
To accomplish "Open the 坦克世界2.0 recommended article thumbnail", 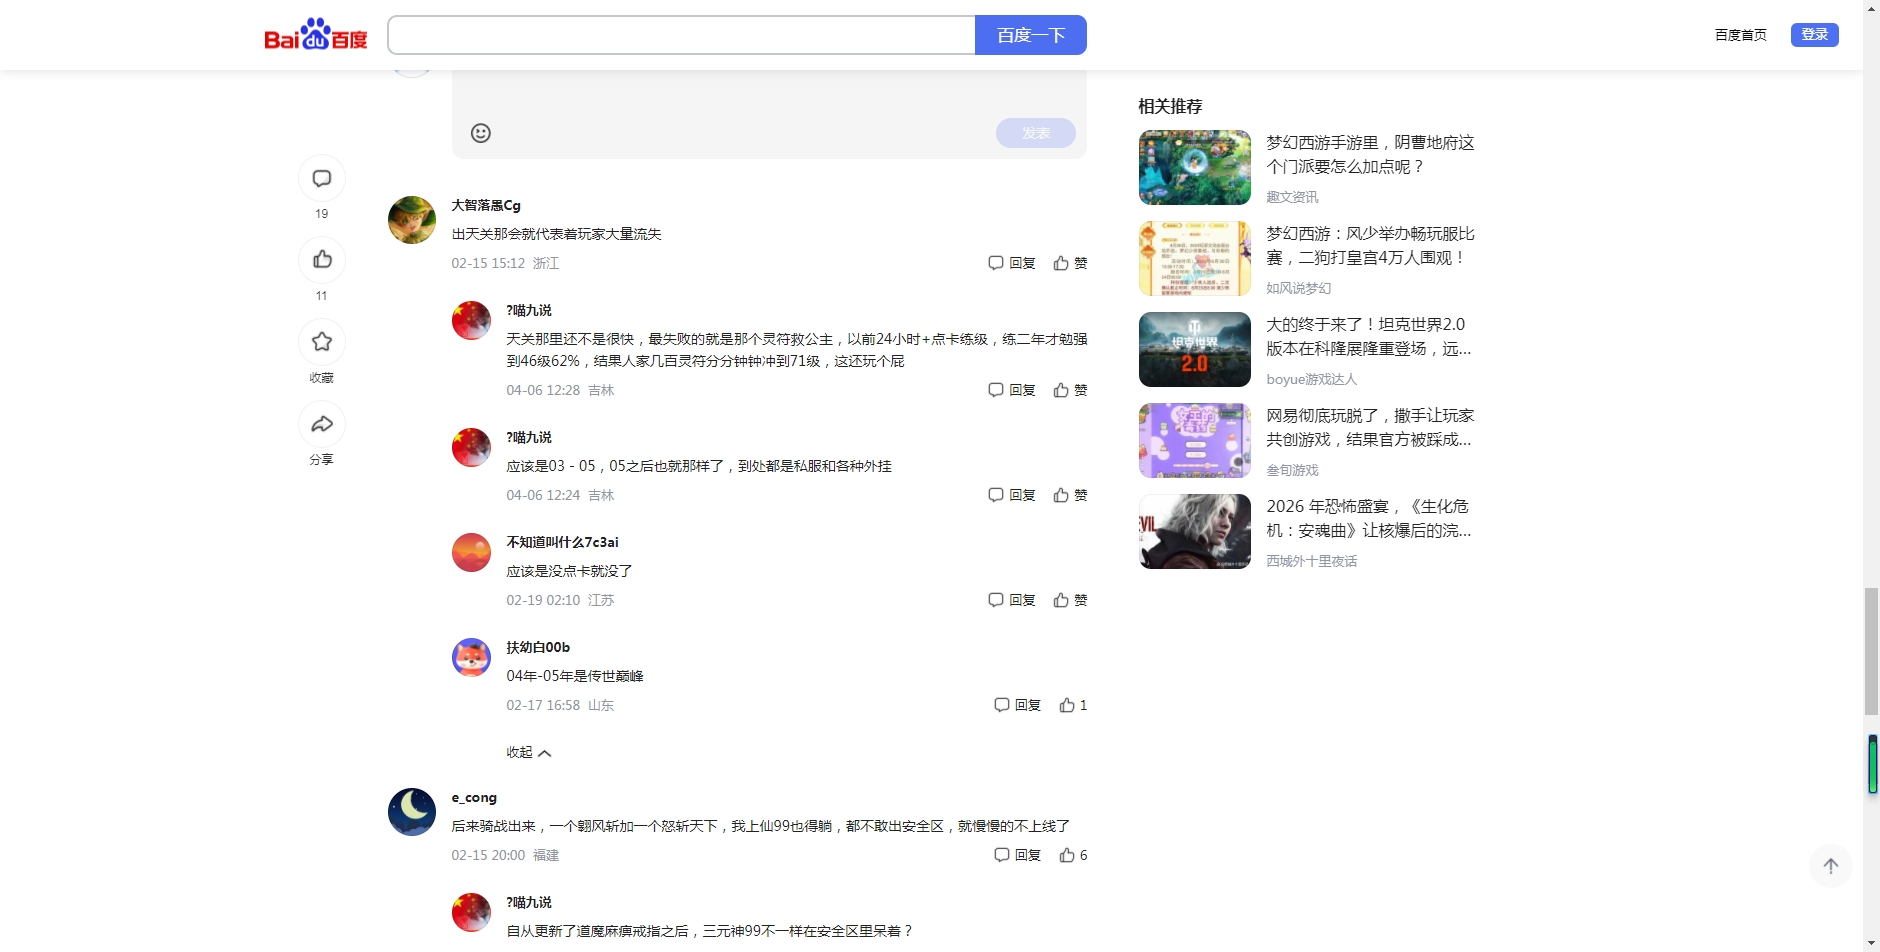I will 1194,349.
